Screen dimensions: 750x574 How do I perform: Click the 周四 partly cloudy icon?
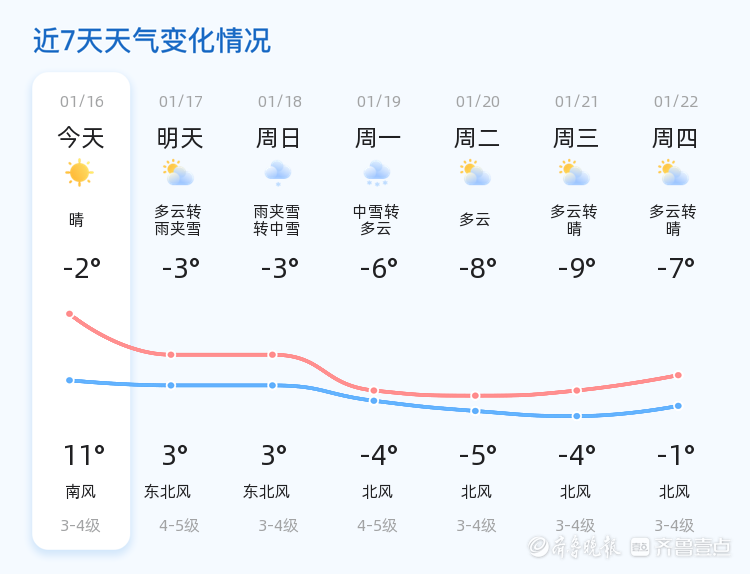click(674, 173)
